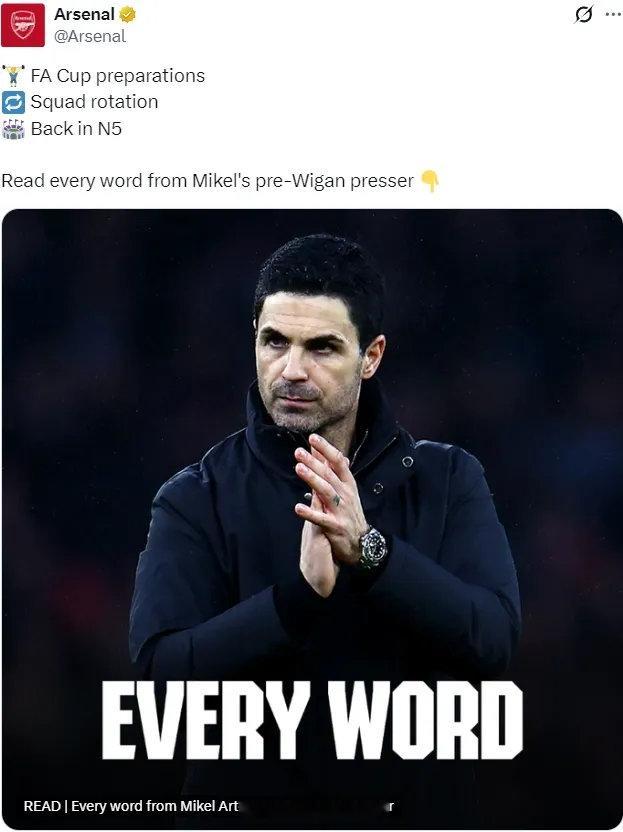Select the 'FA Cup preparations' text line

tap(118, 76)
